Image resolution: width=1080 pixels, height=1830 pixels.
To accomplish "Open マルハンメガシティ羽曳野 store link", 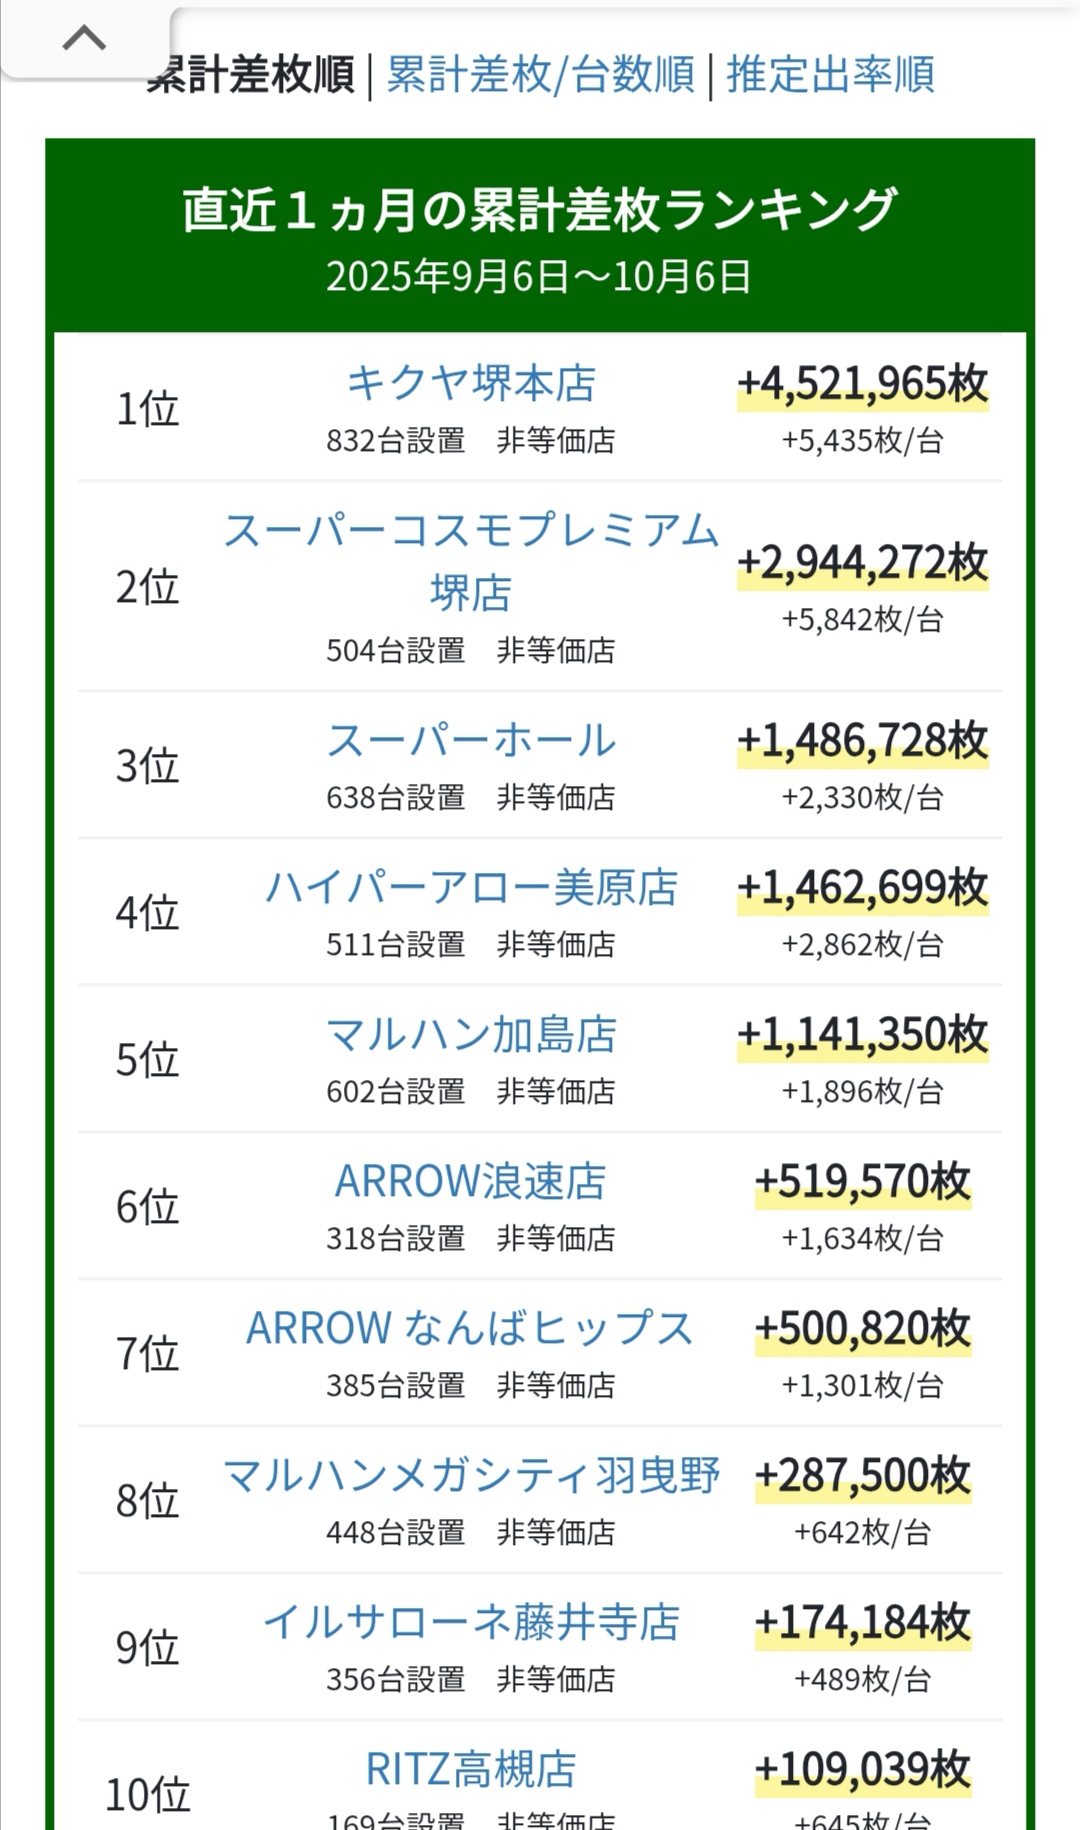I will pos(471,1476).
